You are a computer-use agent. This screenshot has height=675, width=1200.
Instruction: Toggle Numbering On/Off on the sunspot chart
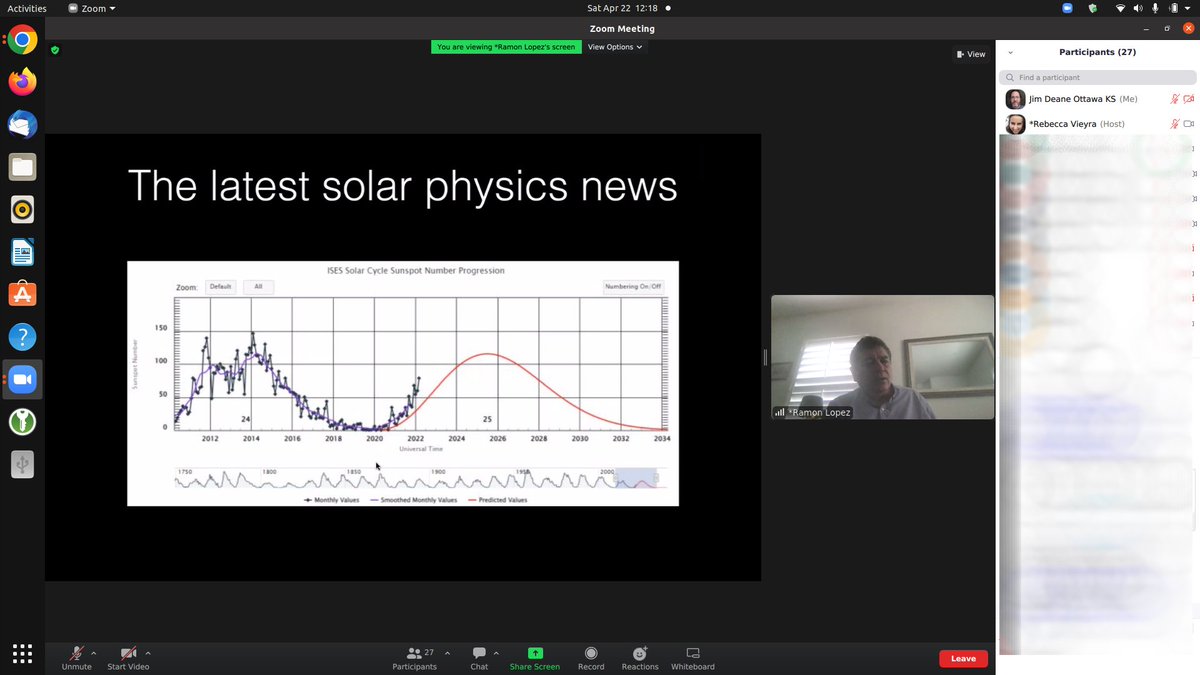click(x=633, y=287)
